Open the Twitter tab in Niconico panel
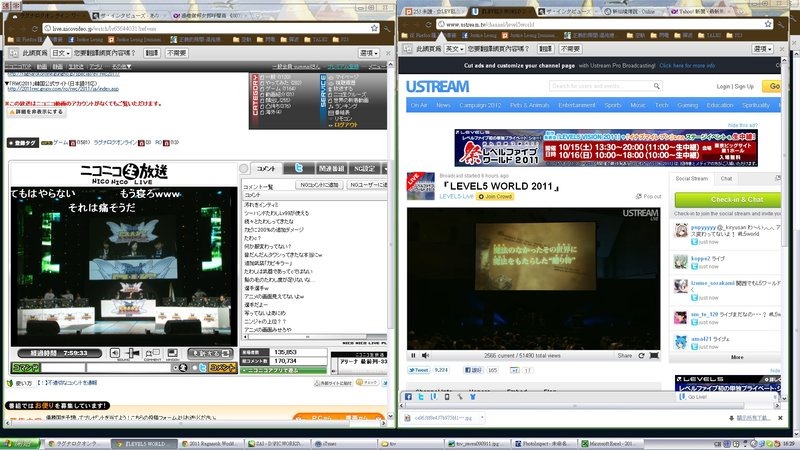Screen dimensions: 800x450 pyautogui.click(x=298, y=168)
